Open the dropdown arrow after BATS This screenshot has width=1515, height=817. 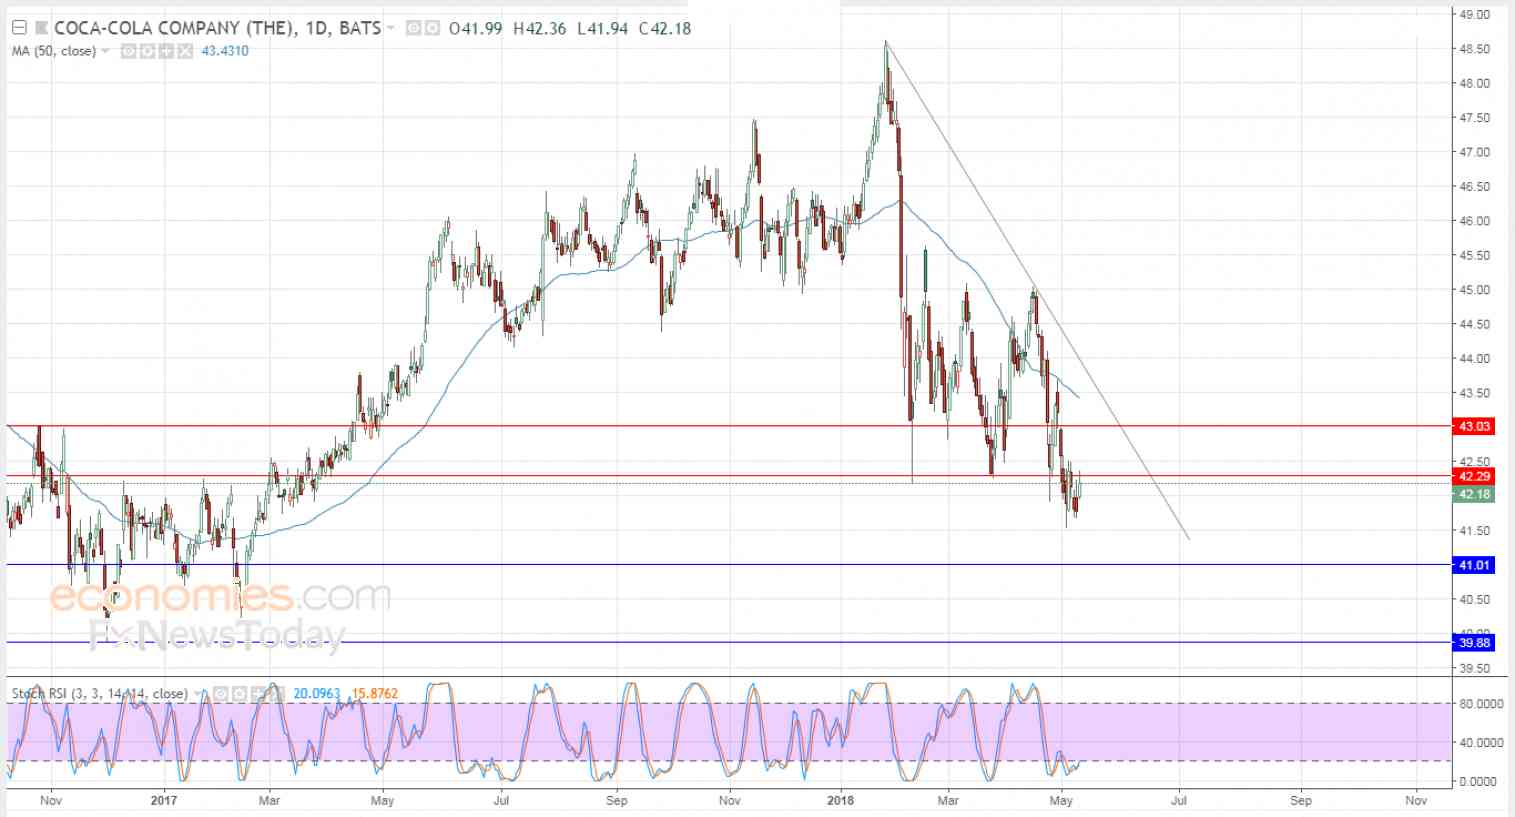(390, 28)
